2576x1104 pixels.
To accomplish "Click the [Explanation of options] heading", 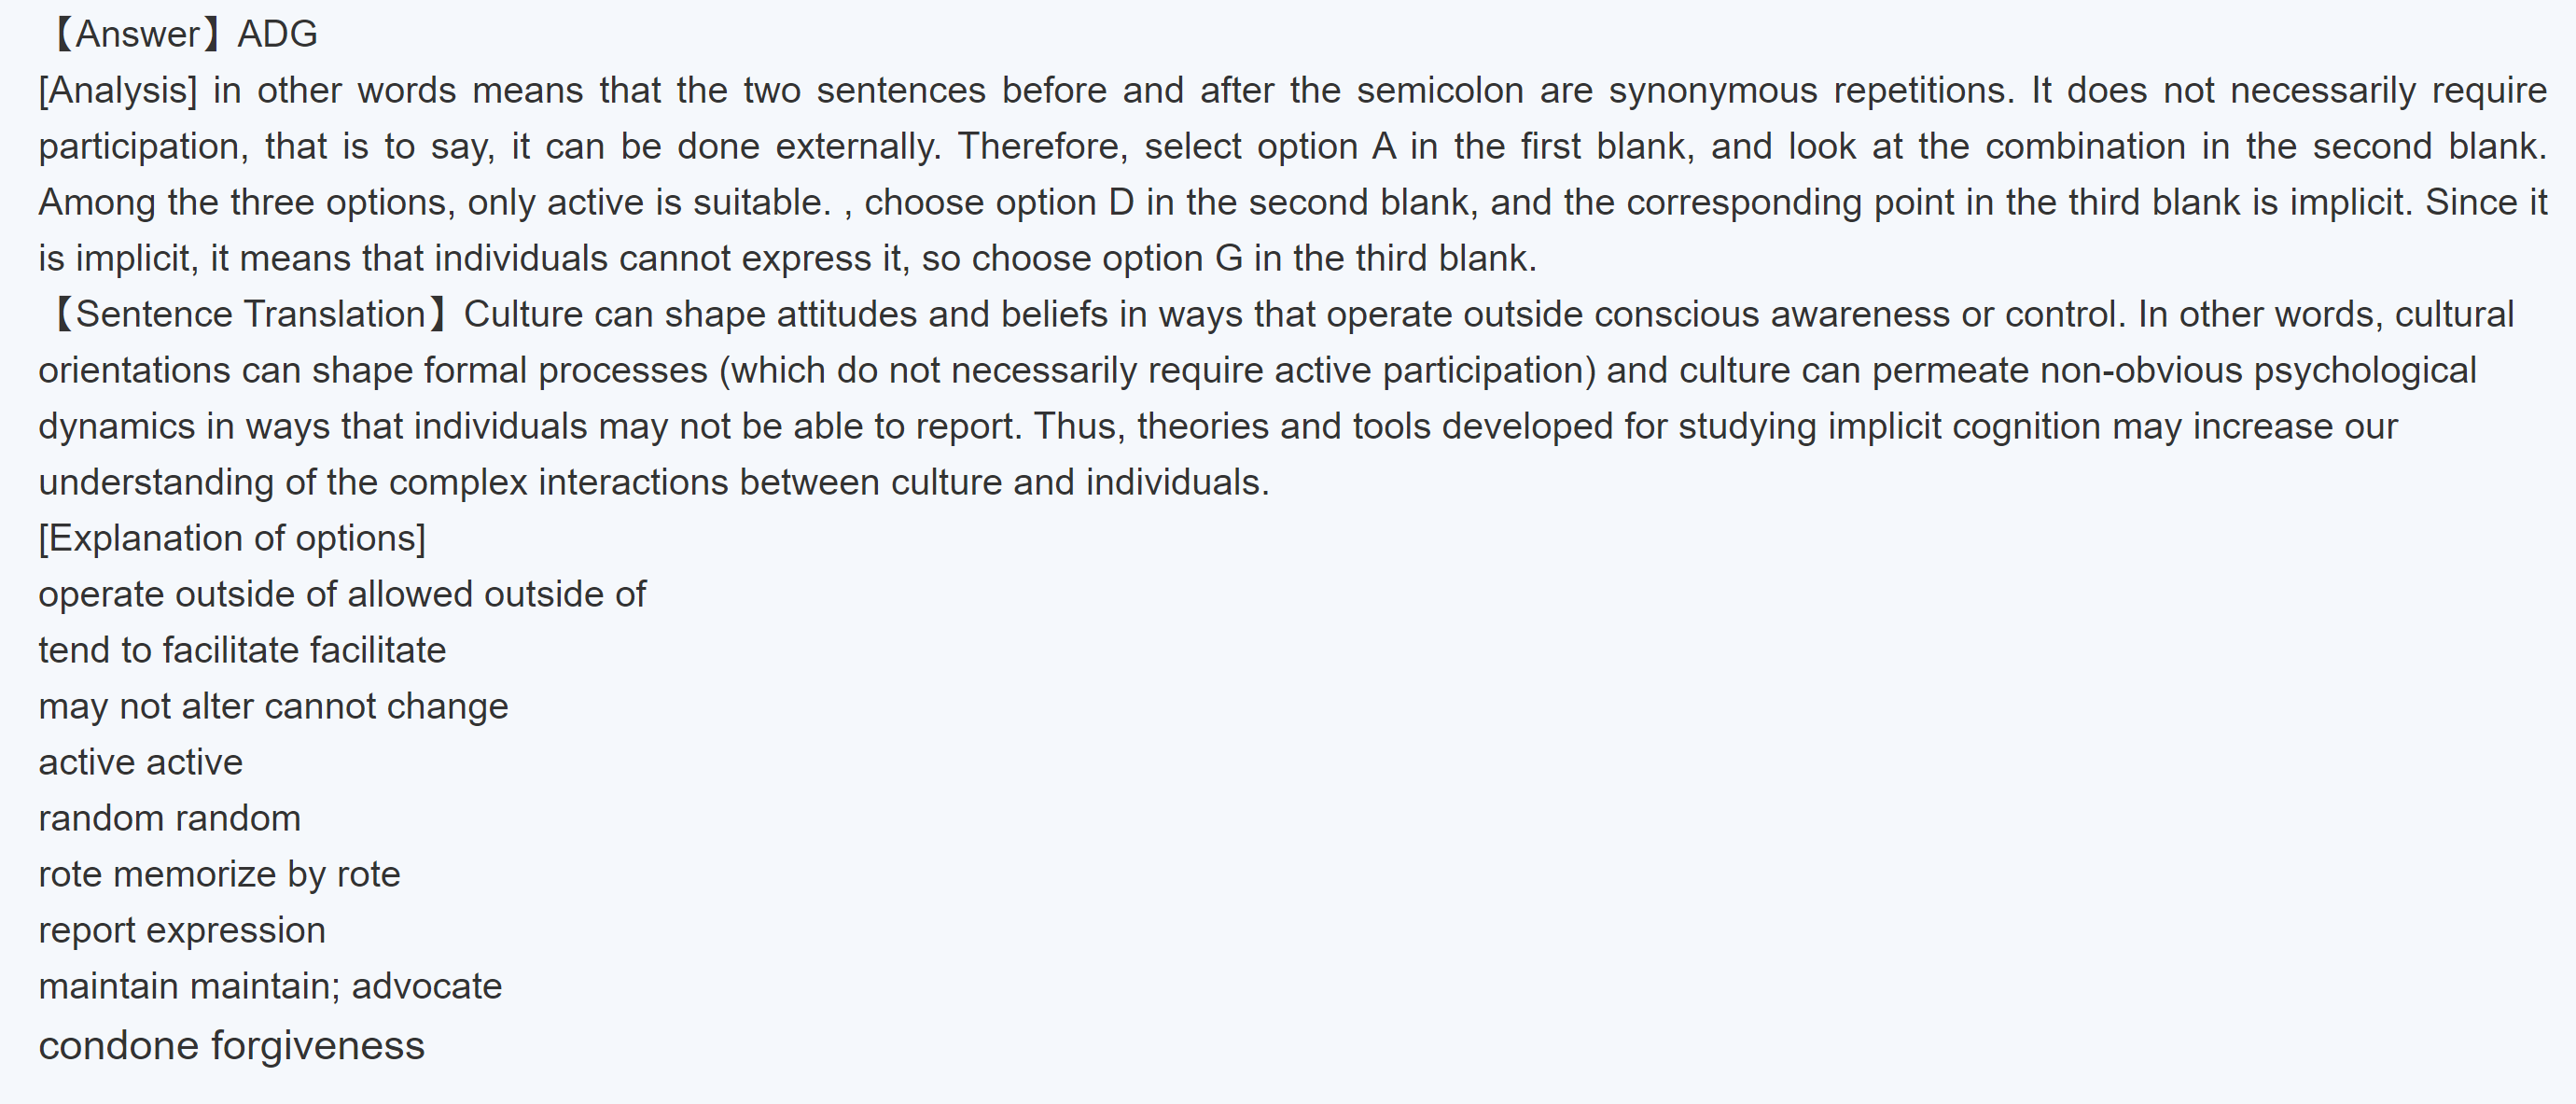I will click(232, 539).
